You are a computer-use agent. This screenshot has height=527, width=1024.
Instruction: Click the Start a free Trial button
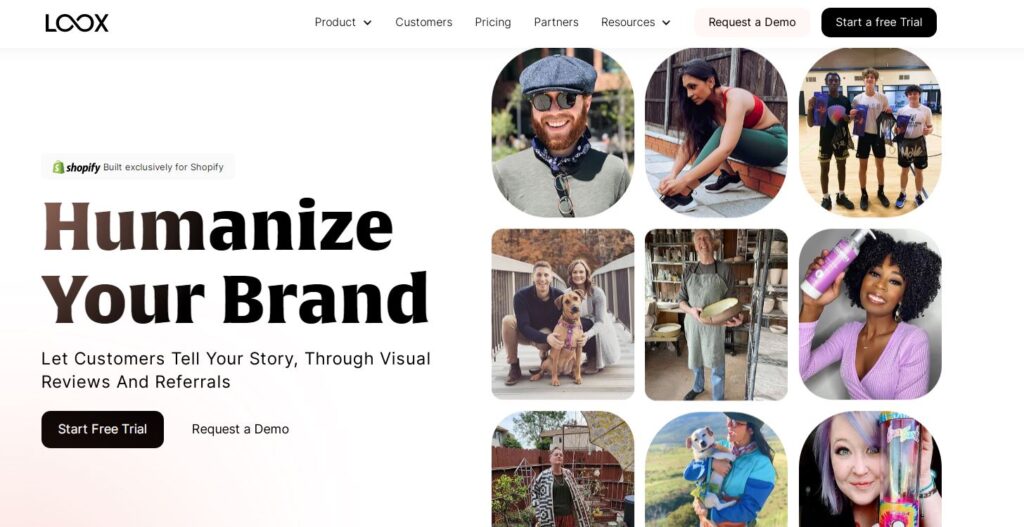click(879, 22)
